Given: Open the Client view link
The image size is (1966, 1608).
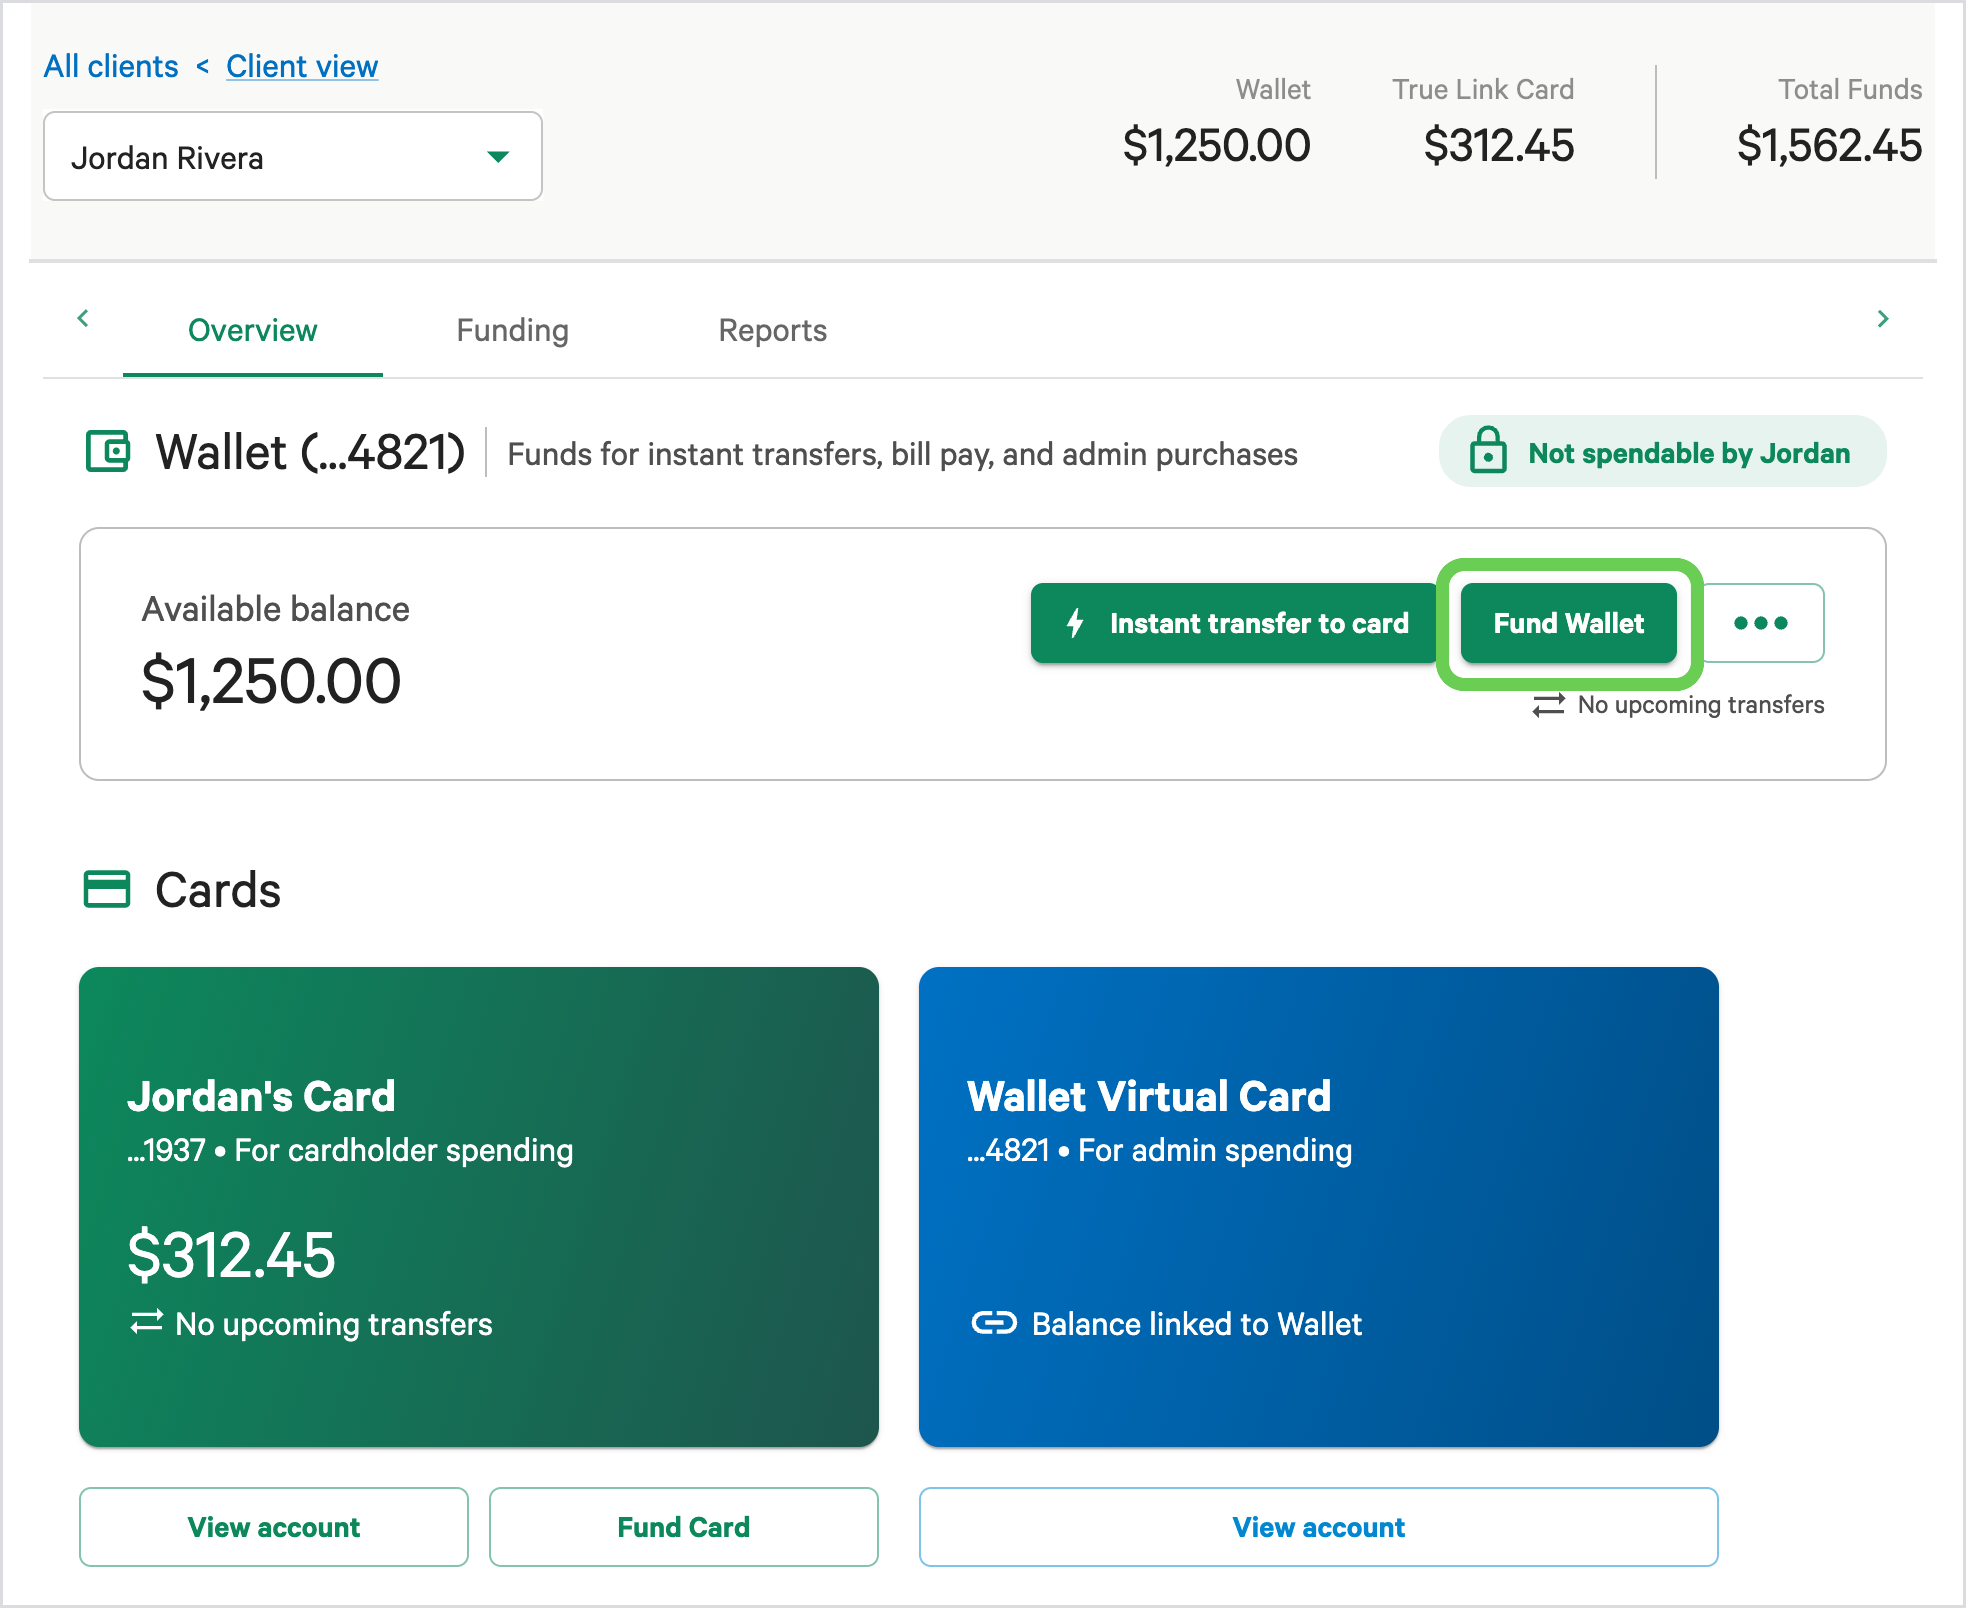Looking at the screenshot, I should [x=302, y=67].
